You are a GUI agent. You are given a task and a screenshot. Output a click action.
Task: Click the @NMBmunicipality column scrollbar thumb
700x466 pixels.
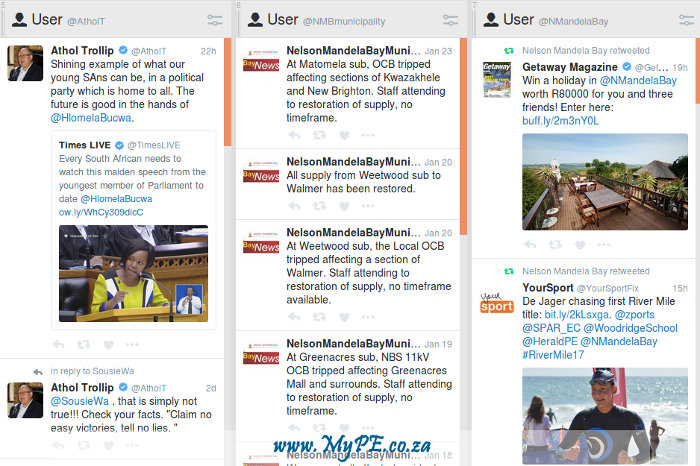463,137
